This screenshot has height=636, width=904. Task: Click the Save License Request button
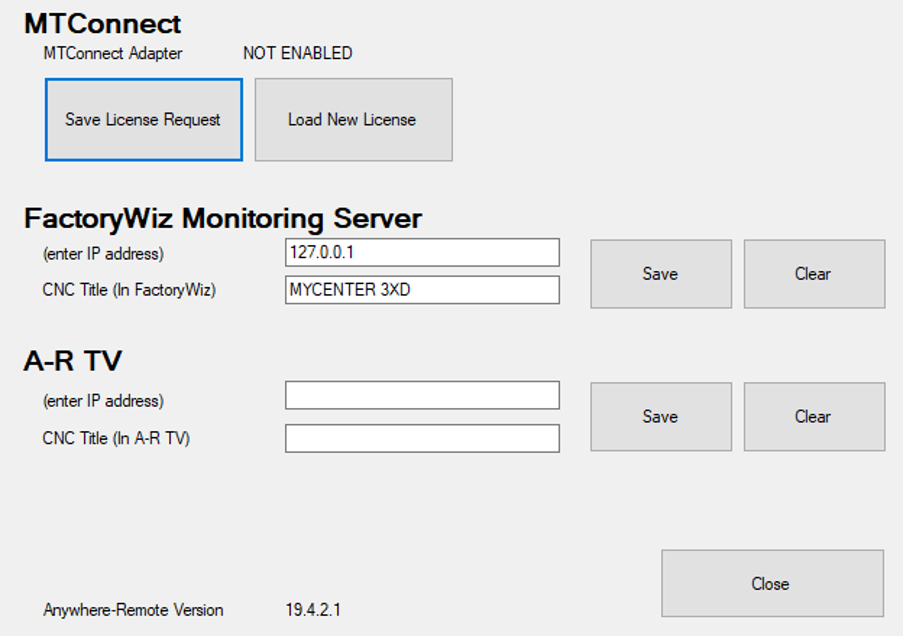tap(144, 119)
